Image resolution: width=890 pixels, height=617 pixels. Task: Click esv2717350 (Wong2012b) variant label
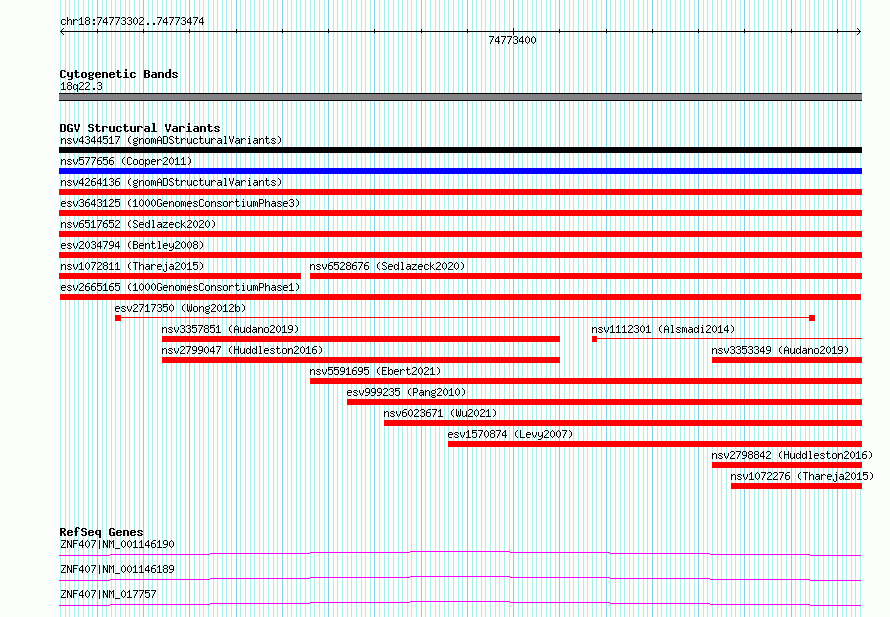click(180, 308)
